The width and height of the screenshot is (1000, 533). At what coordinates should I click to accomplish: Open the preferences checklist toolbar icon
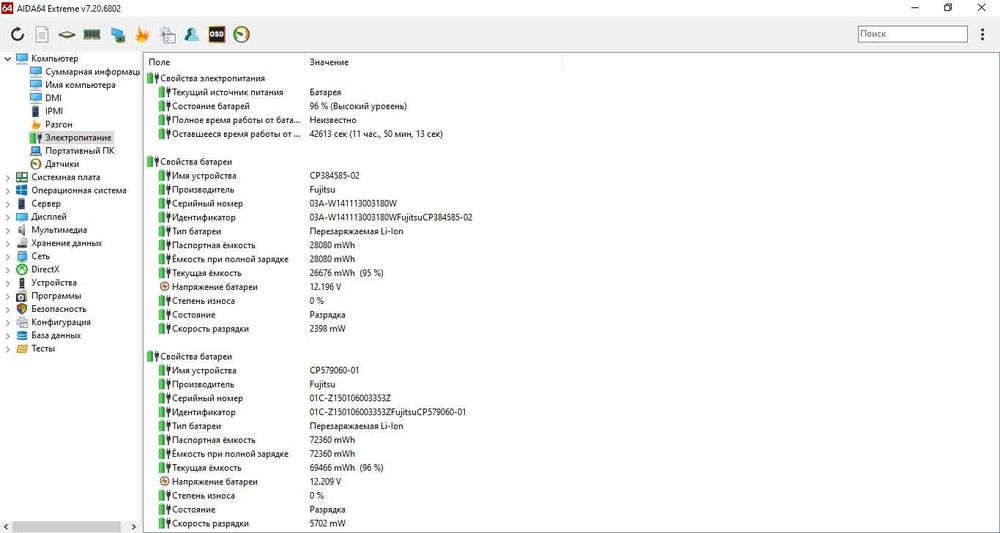click(167, 34)
